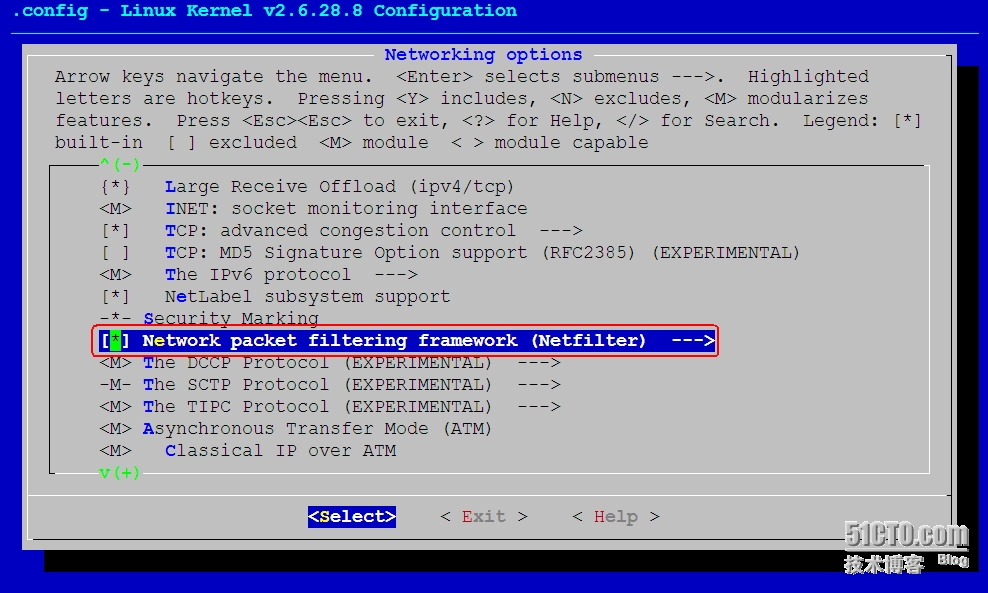Expand Netfilter framework submenu arrow
Viewport: 988px width, 593px height.
click(692, 341)
